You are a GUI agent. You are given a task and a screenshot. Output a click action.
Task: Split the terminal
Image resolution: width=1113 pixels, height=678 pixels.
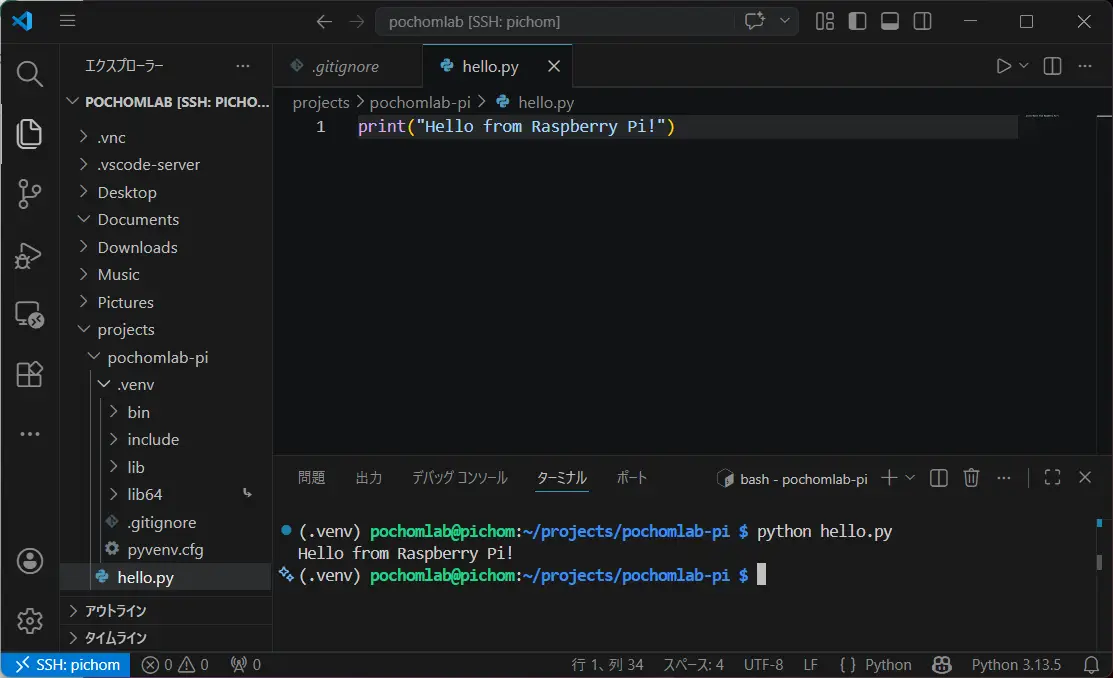(x=938, y=478)
